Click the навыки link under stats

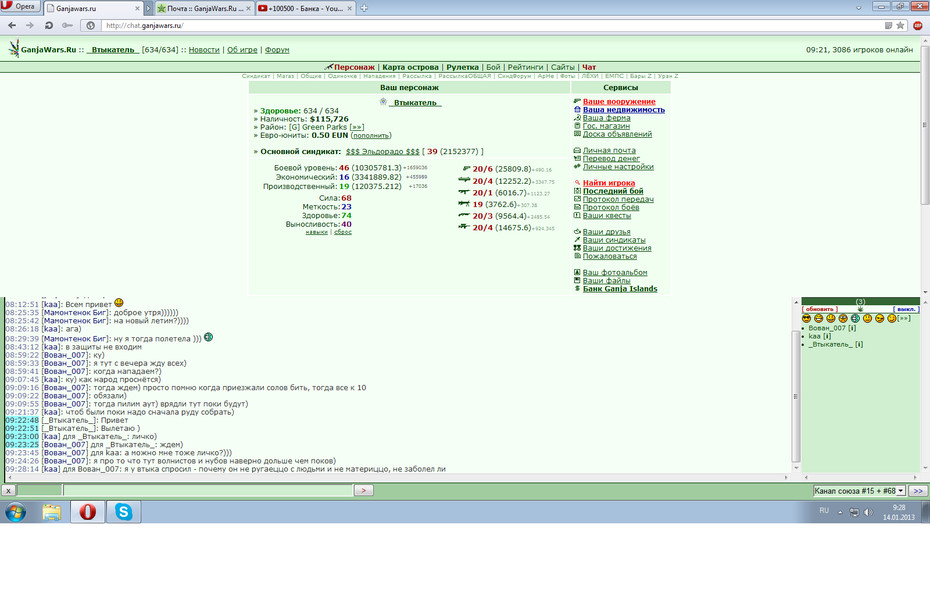point(317,232)
